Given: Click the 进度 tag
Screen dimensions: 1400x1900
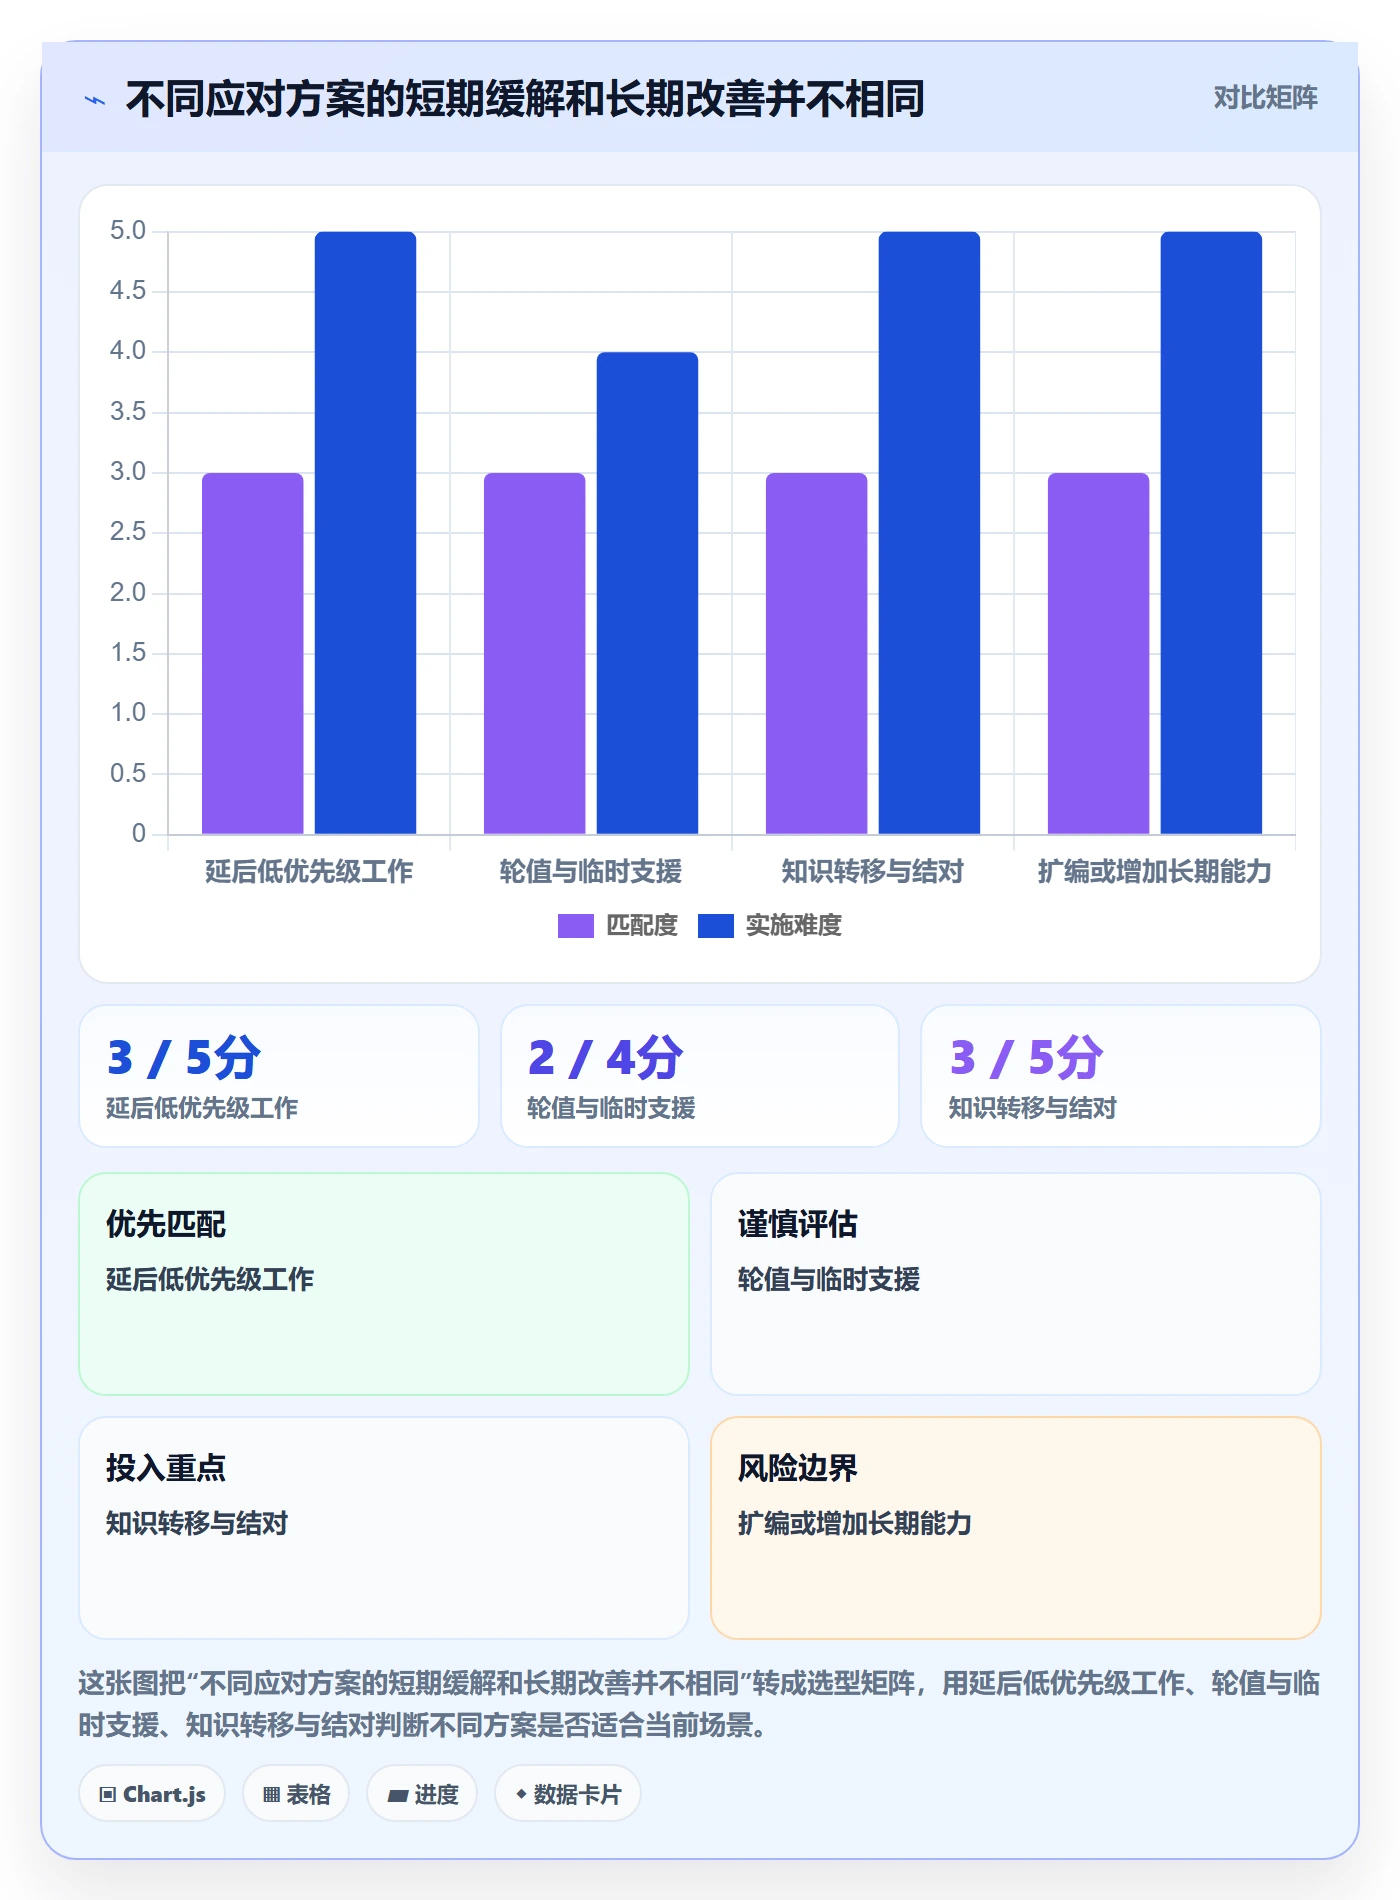Looking at the screenshot, I should [422, 1794].
